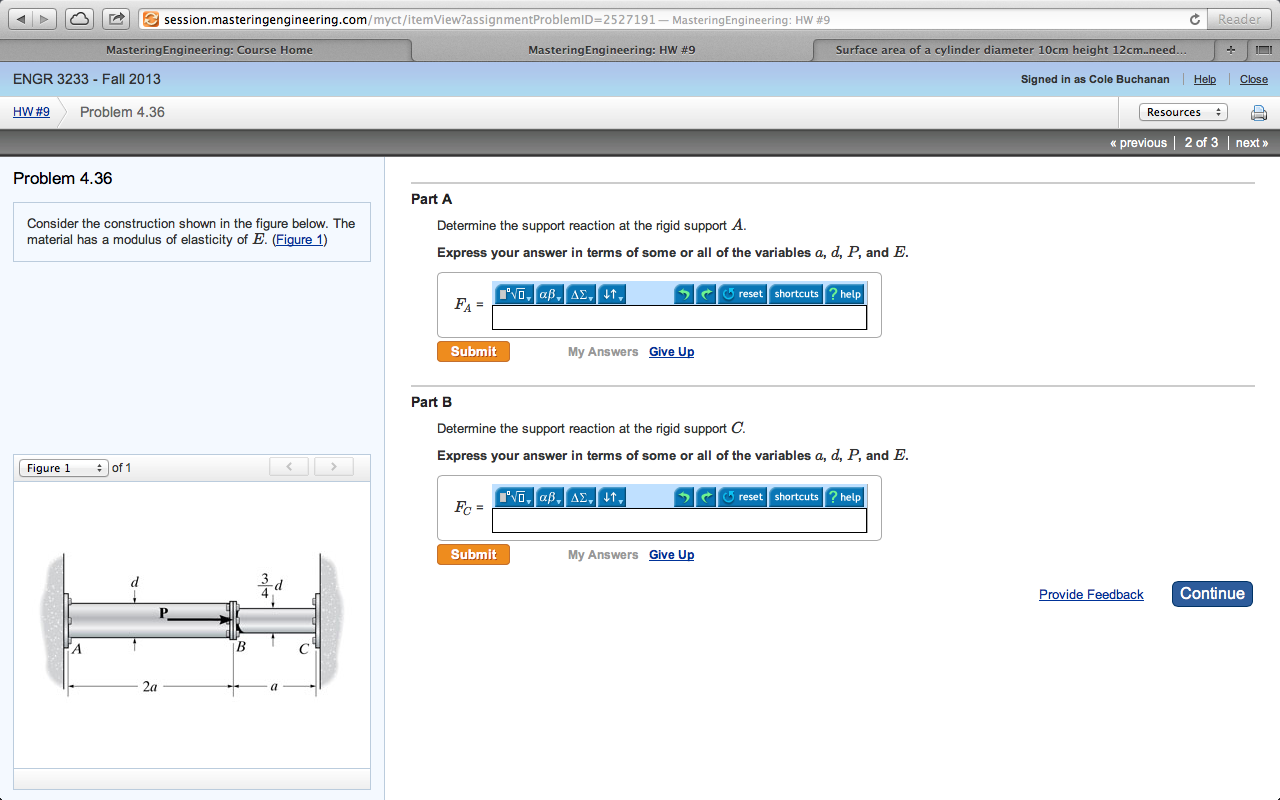The width and height of the screenshot is (1280, 800).
Task: Give up on Part A
Action: pos(671,352)
